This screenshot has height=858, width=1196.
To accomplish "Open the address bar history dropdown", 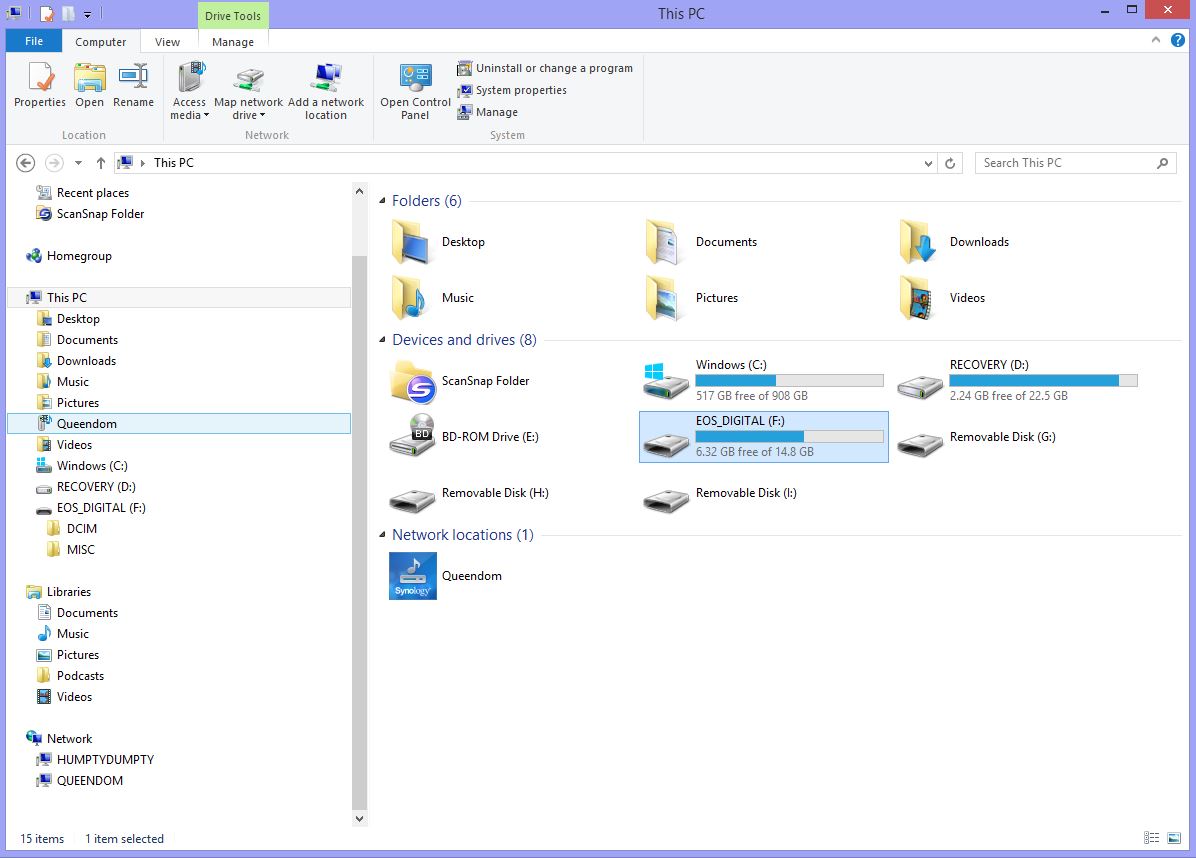I will pyautogui.click(x=928, y=163).
